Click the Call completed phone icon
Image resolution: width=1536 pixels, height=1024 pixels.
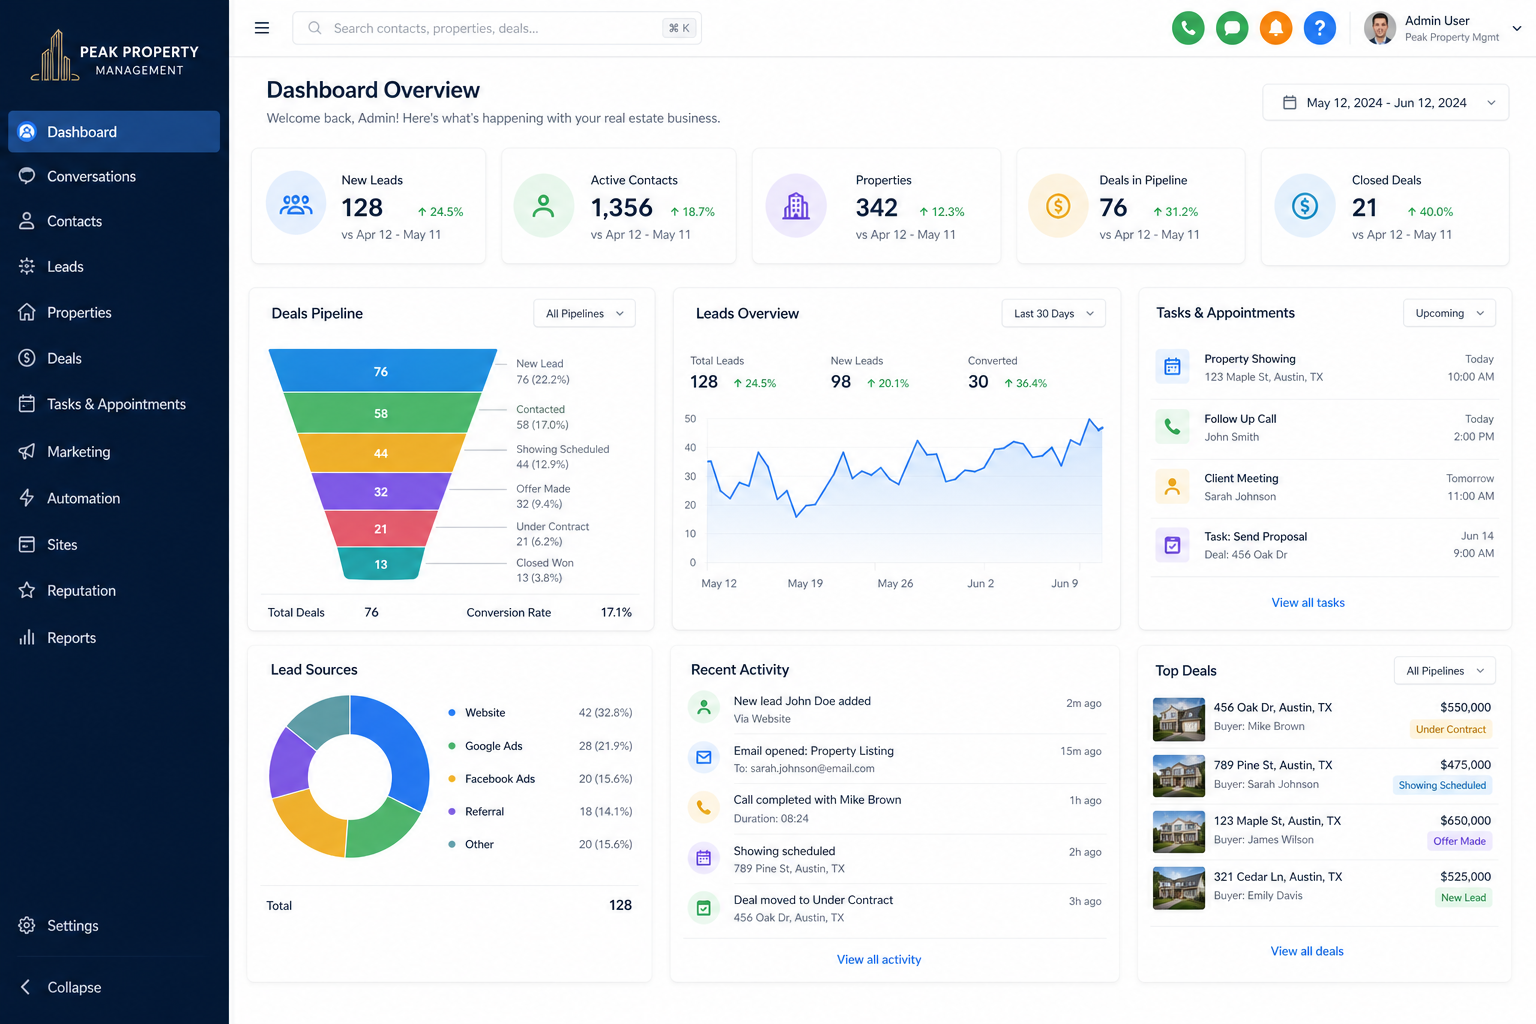[704, 807]
